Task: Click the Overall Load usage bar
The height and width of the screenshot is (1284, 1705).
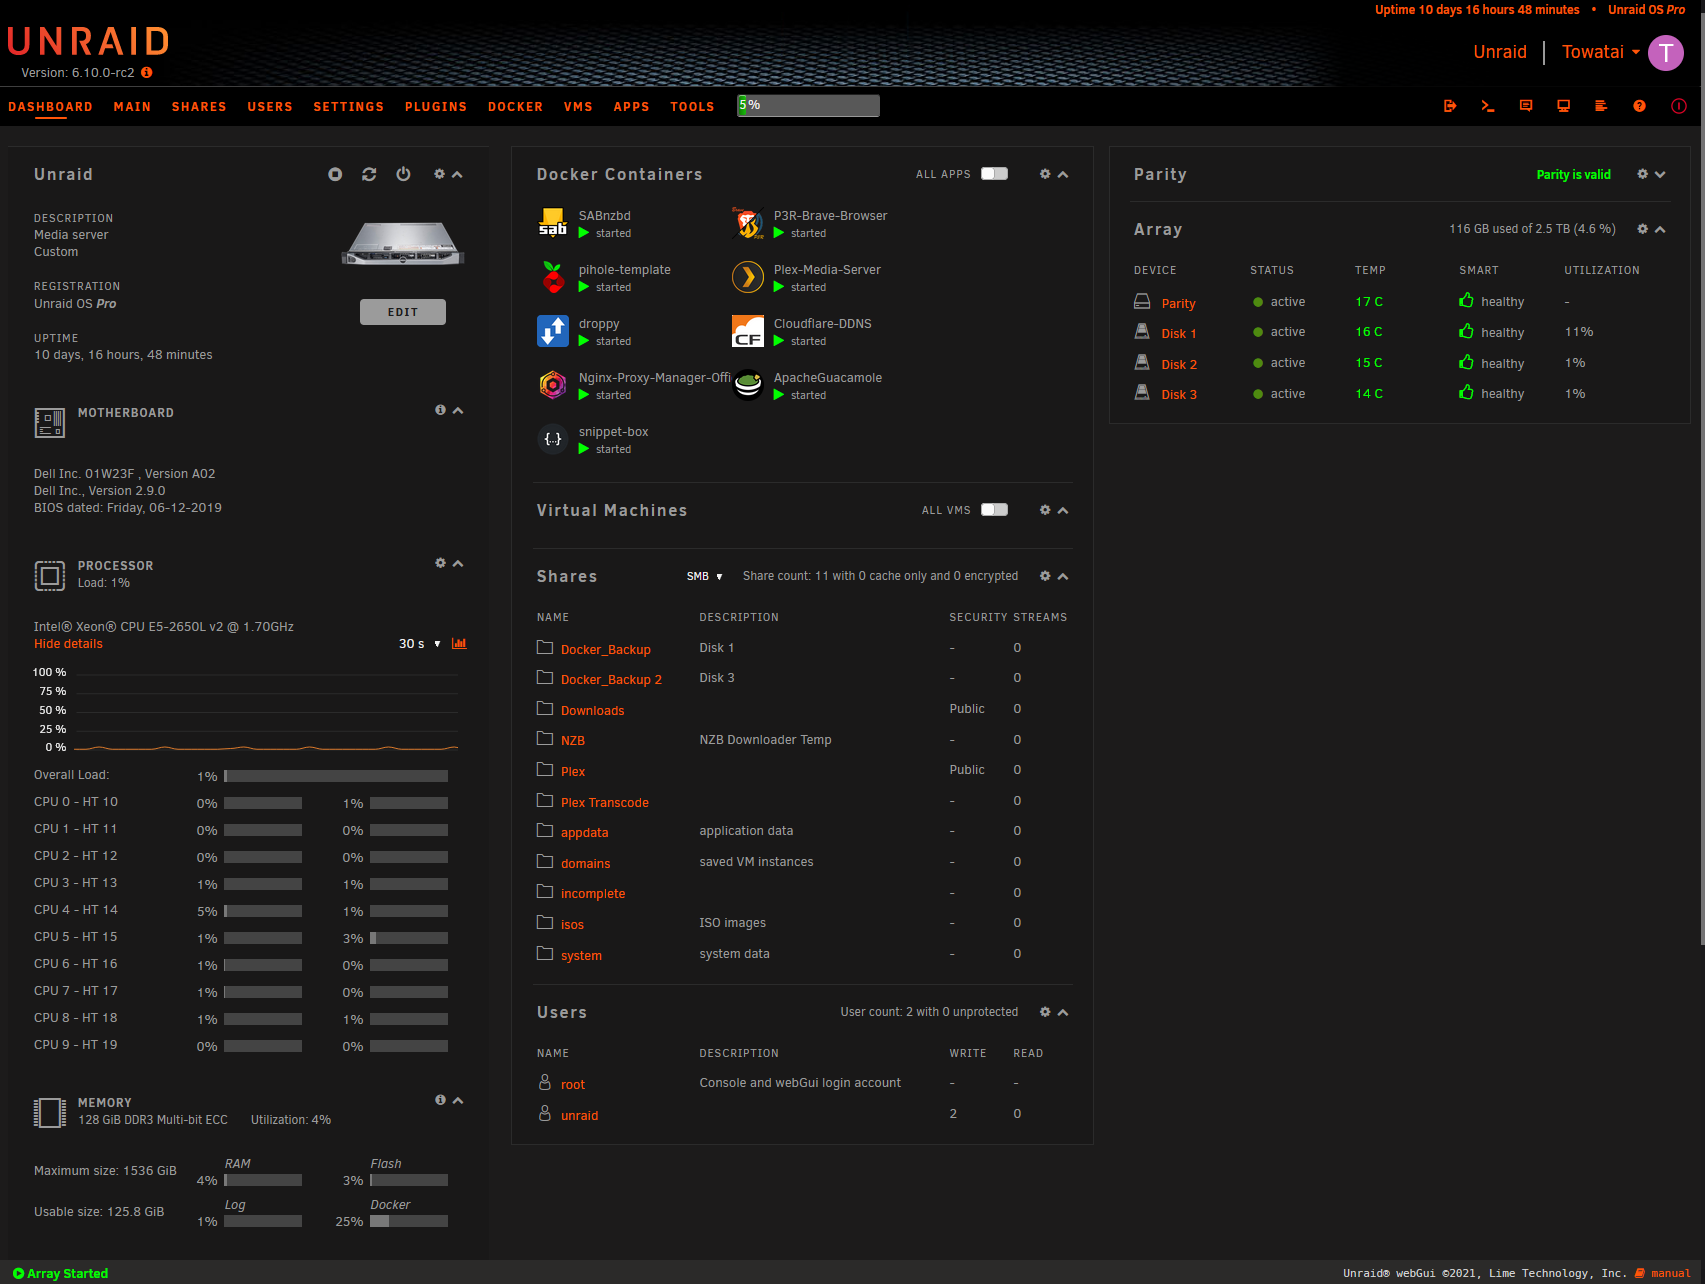Action: coord(336,776)
